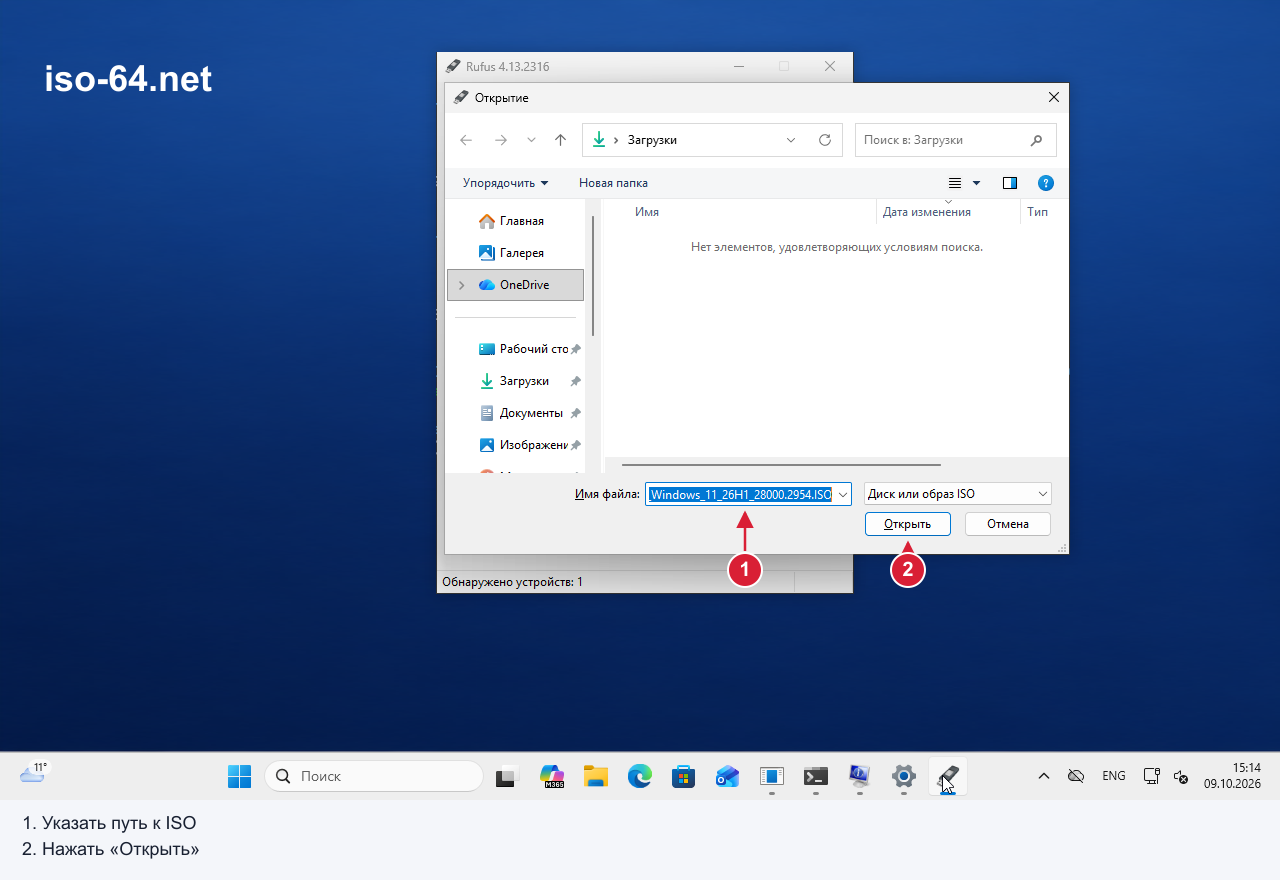Expand the OneDrive tree node

coord(461,285)
